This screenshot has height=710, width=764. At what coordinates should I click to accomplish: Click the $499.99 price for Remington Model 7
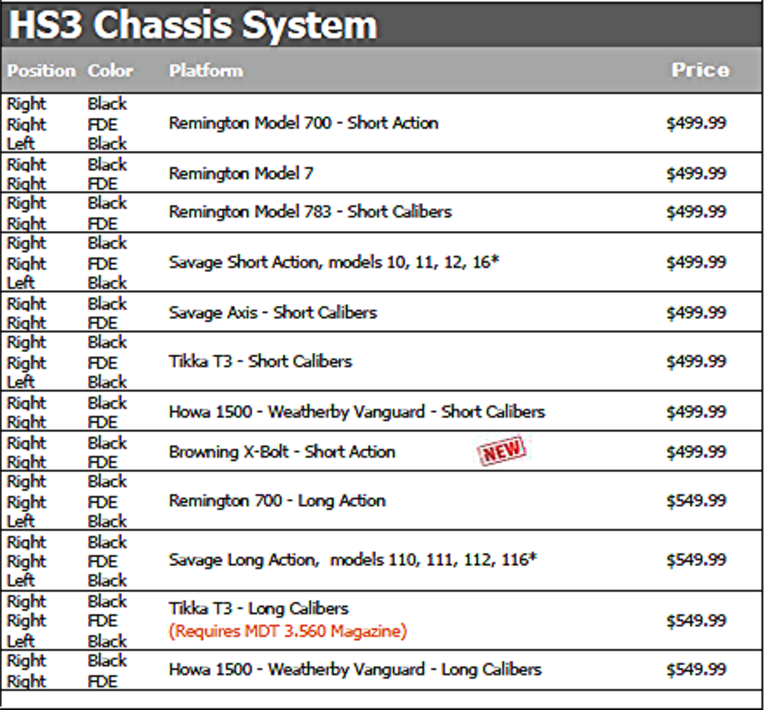pyautogui.click(x=696, y=173)
